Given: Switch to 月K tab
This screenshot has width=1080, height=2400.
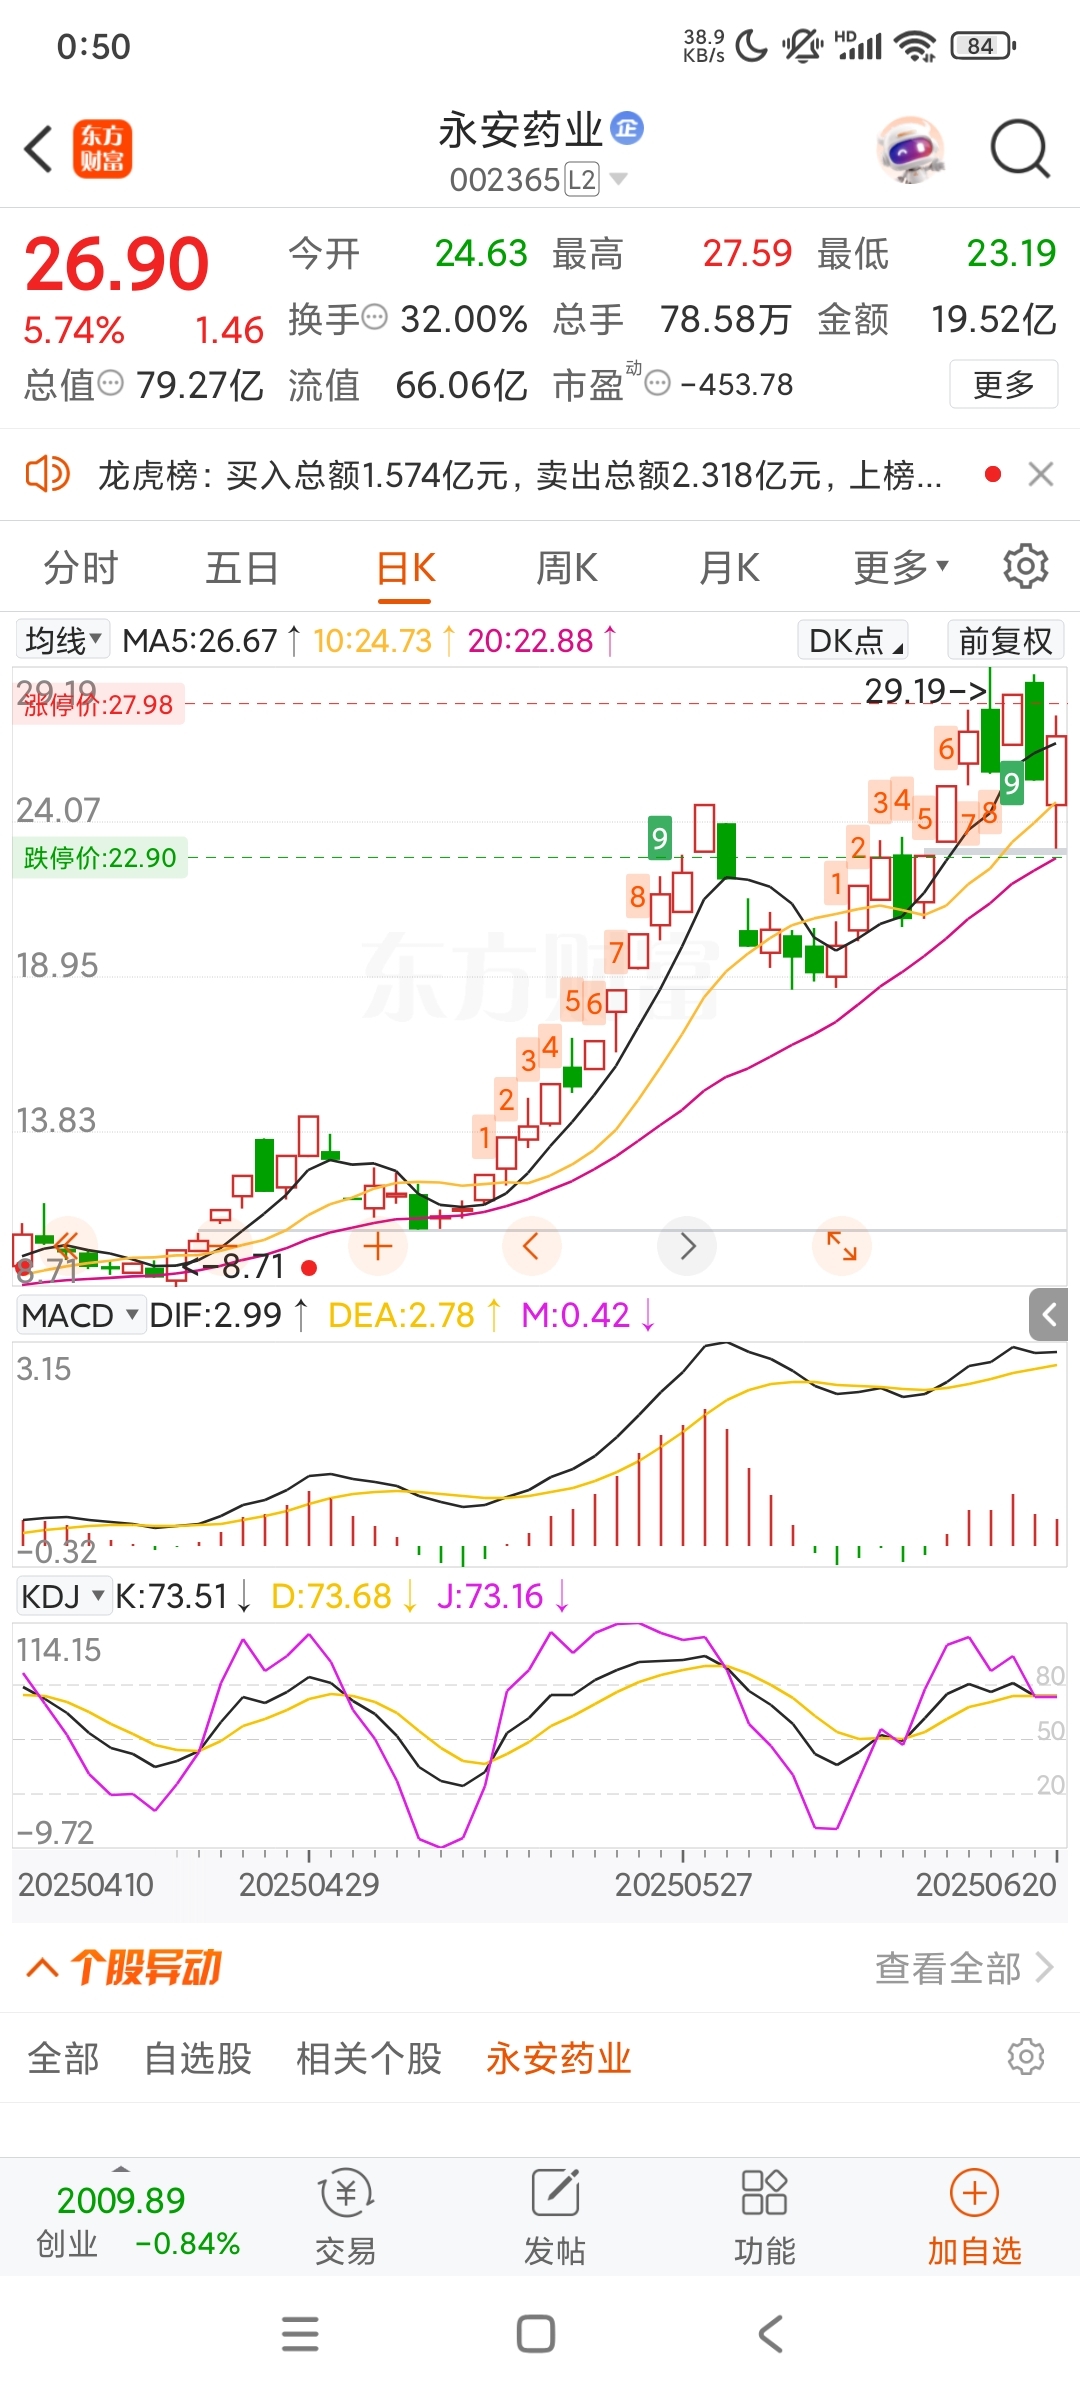Looking at the screenshot, I should 729,567.
